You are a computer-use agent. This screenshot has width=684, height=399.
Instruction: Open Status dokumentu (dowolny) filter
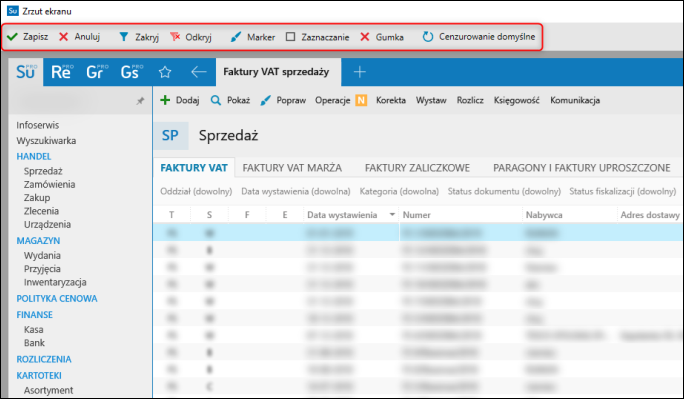click(504, 191)
